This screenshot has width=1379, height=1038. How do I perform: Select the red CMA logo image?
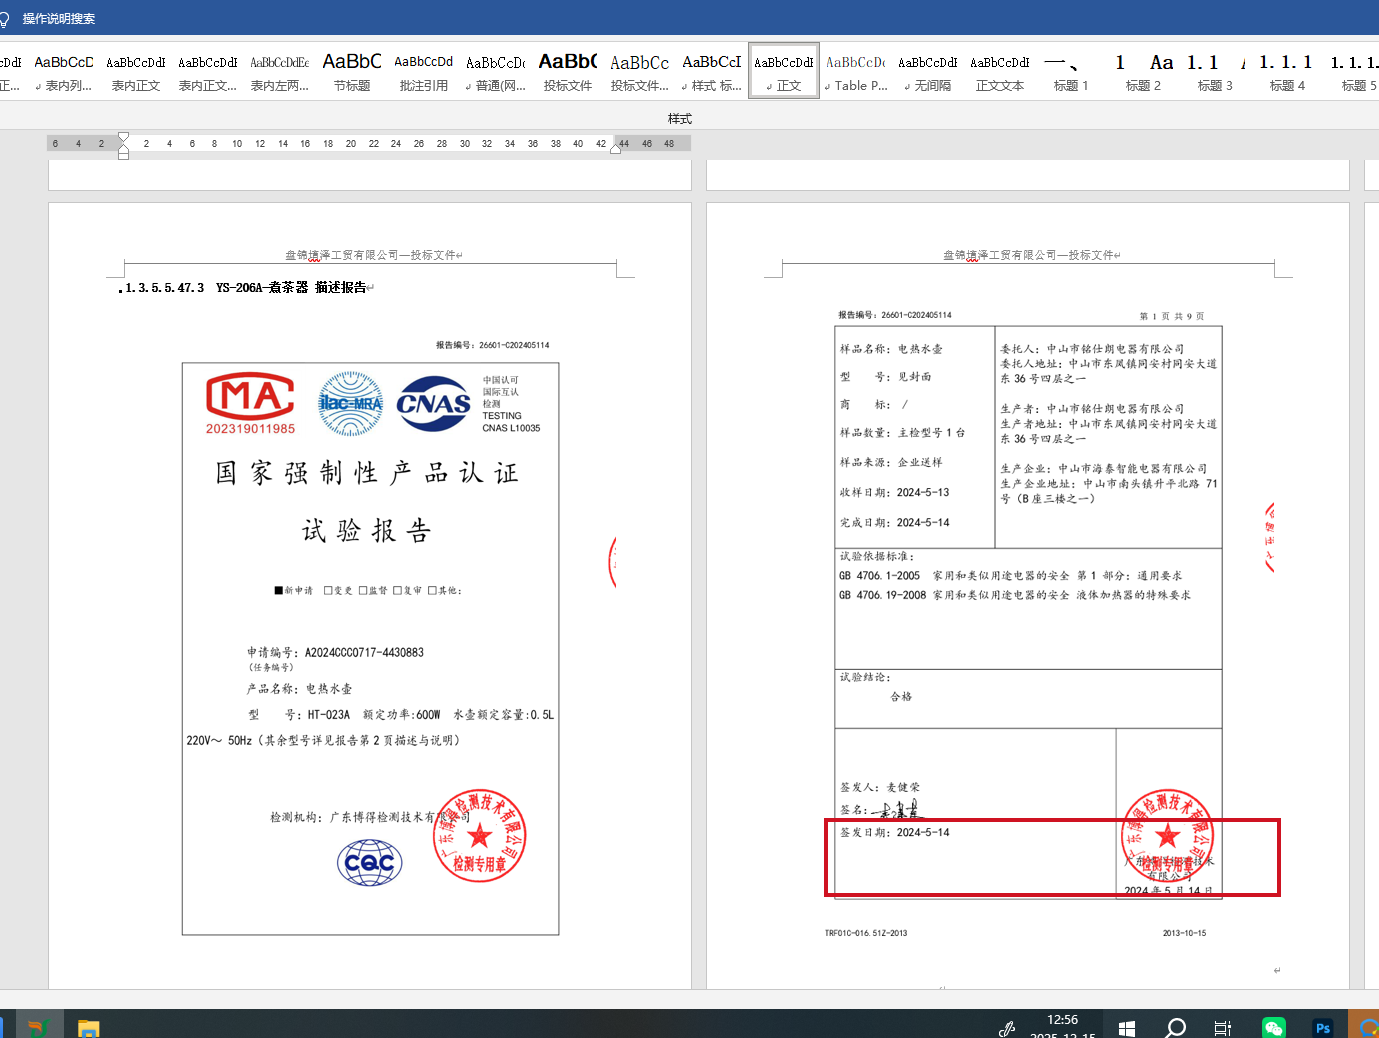coord(250,403)
